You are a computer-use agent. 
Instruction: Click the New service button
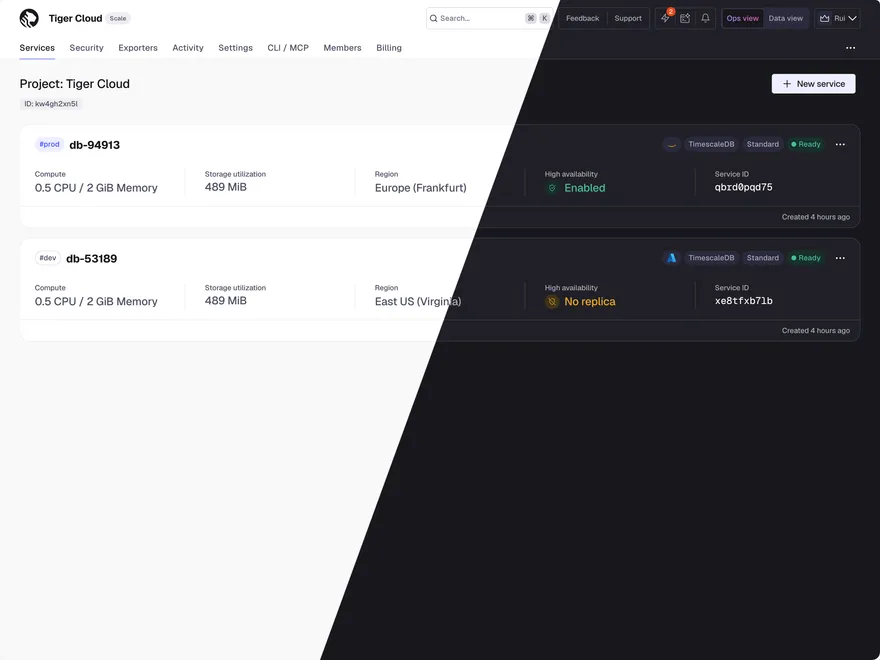(813, 84)
